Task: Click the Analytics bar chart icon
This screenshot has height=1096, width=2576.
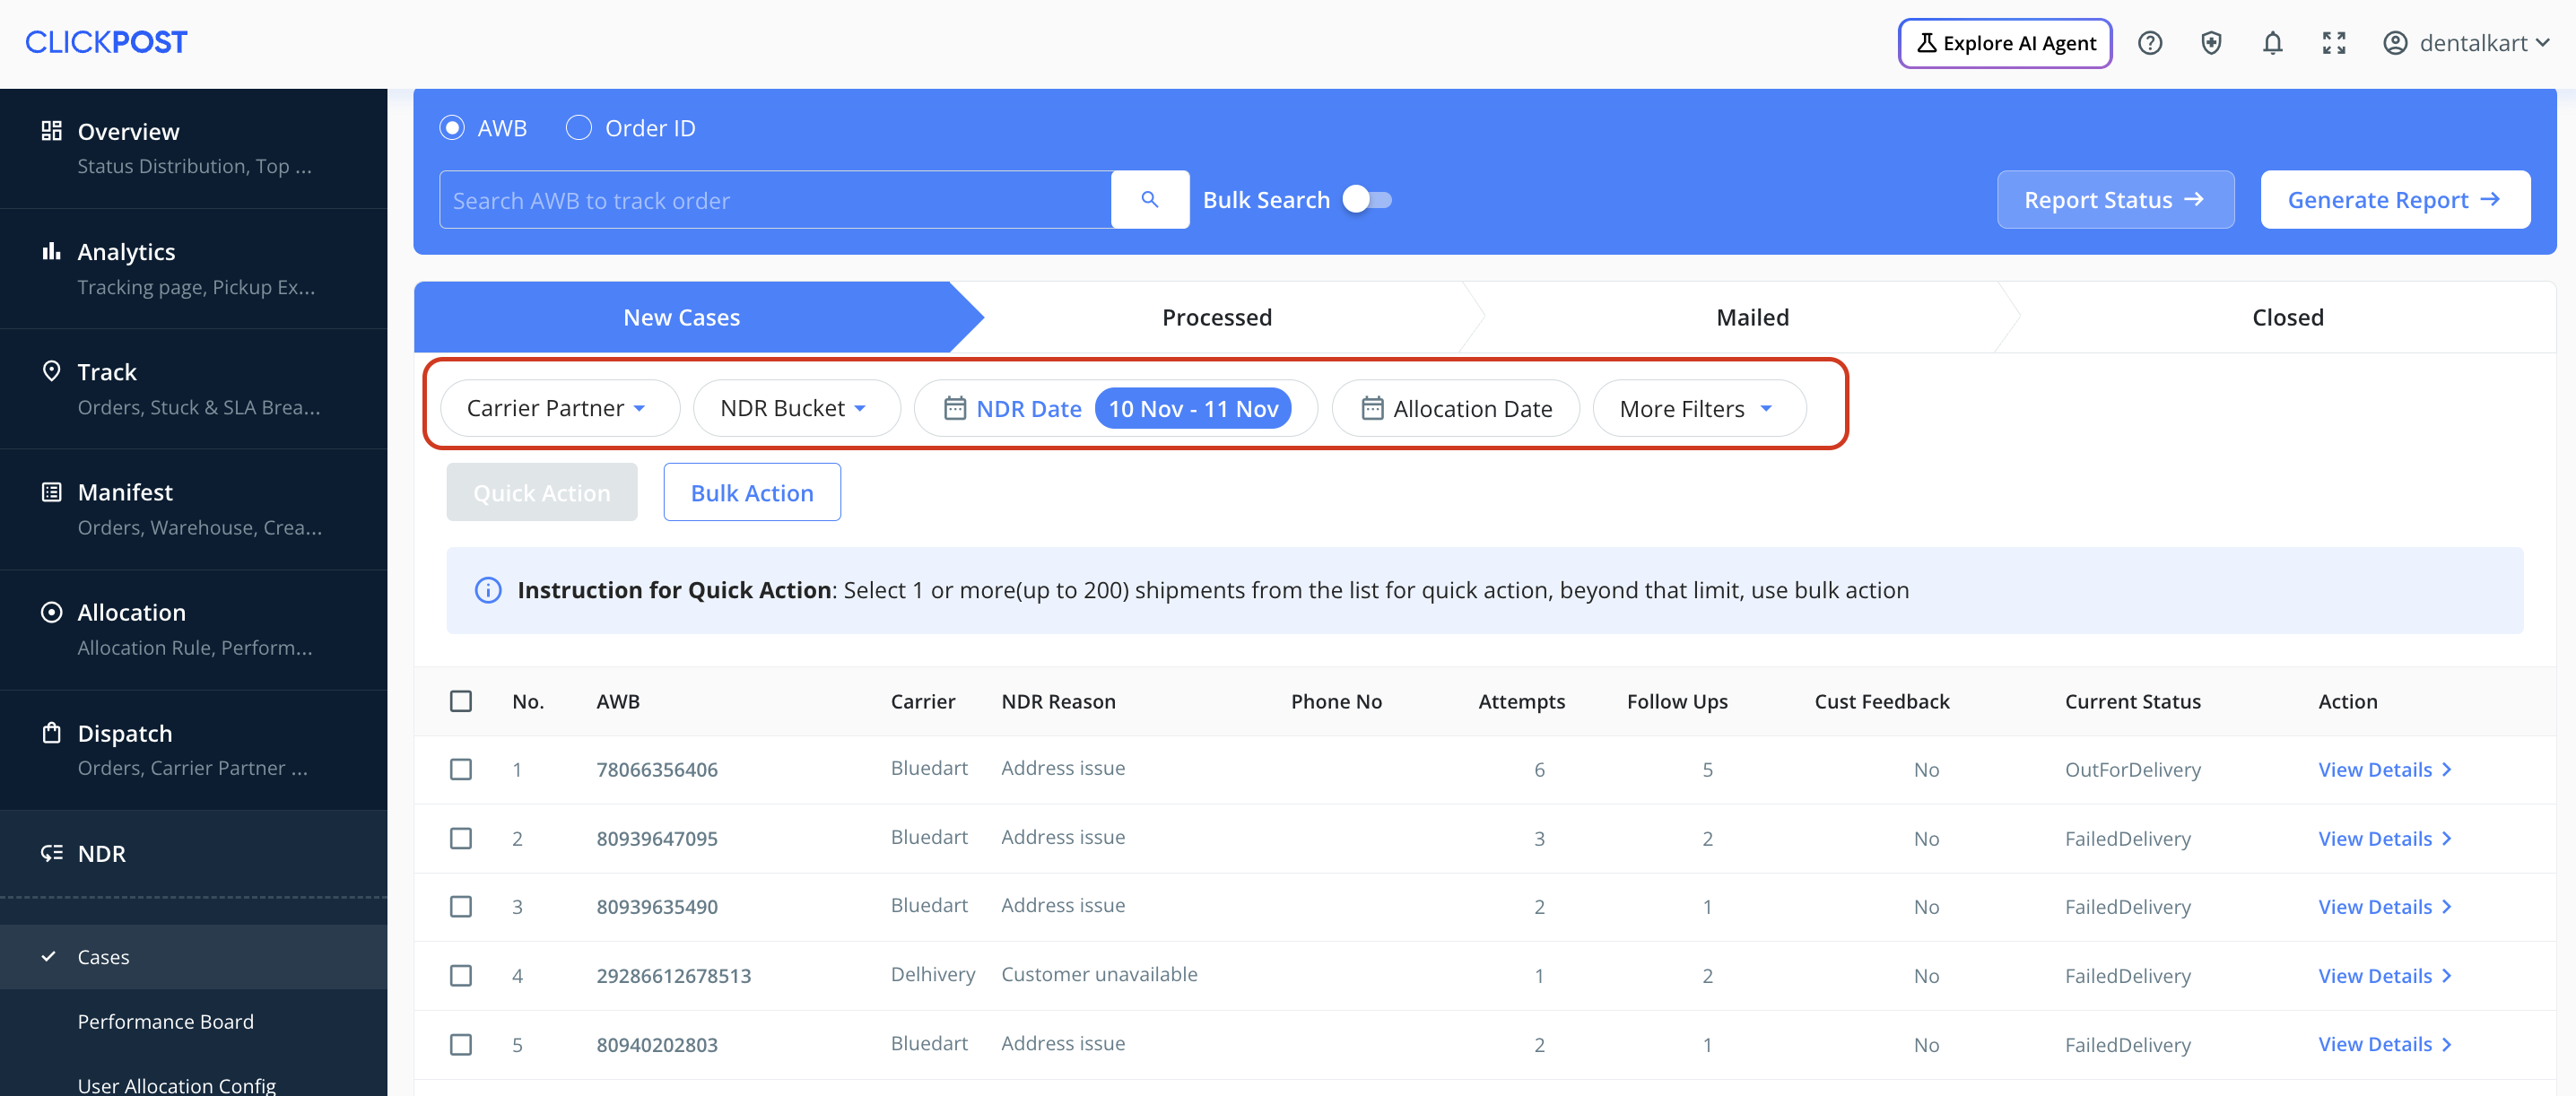Action: pyautogui.click(x=51, y=251)
